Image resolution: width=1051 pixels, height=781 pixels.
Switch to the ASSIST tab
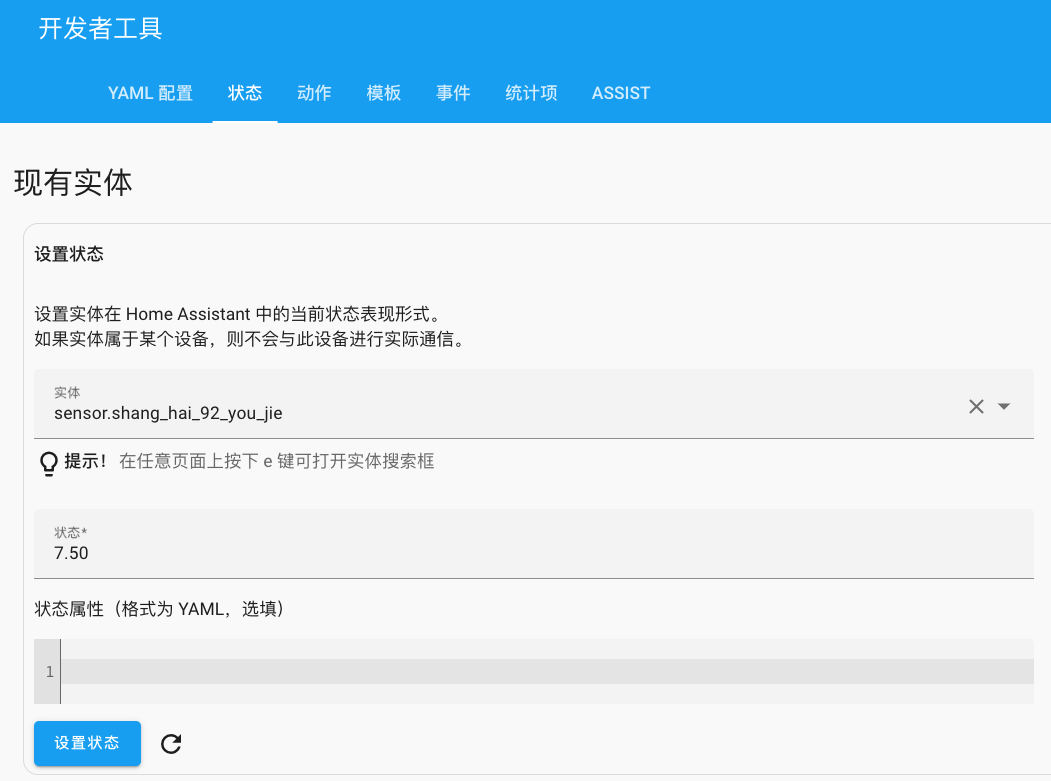tap(620, 93)
